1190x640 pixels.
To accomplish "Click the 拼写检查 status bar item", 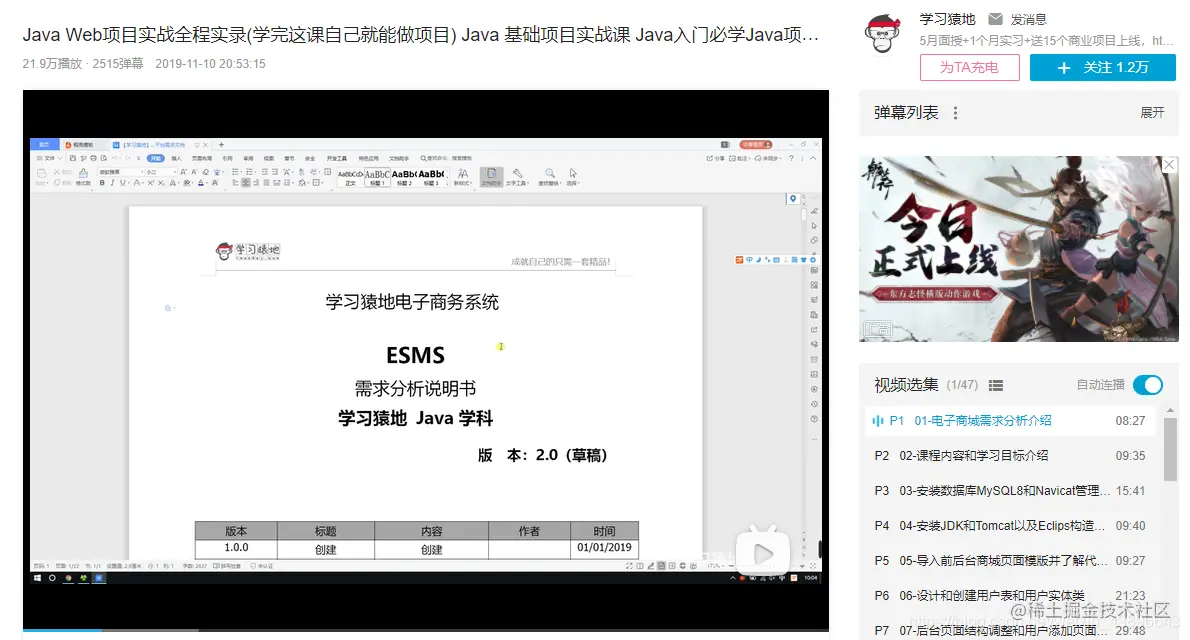I will click(x=227, y=566).
